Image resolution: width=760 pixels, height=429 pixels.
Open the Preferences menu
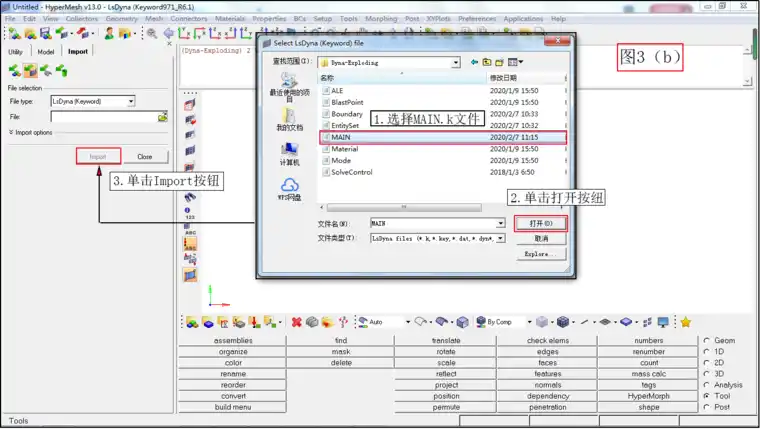click(477, 18)
